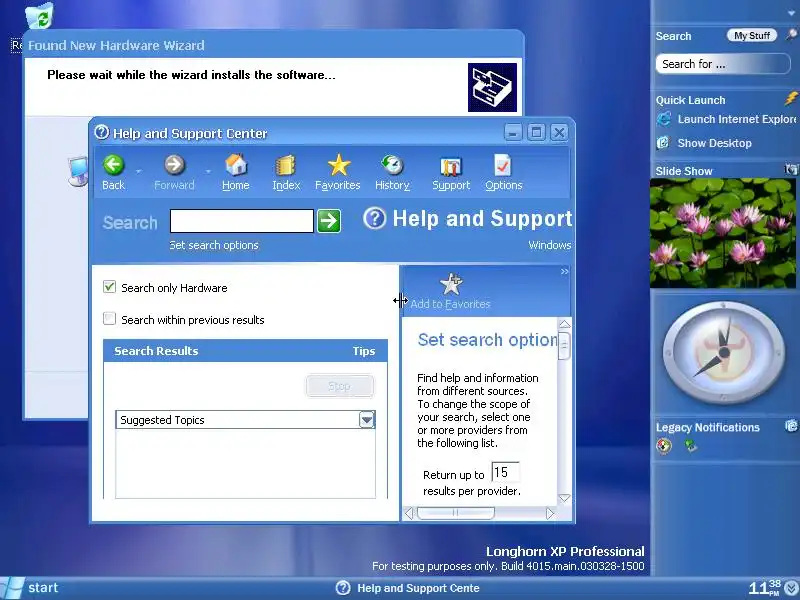Viewport: 800px width, 600px height.
Task: Click Launch Internet Explorer label
Action: pyautogui.click(x=737, y=119)
